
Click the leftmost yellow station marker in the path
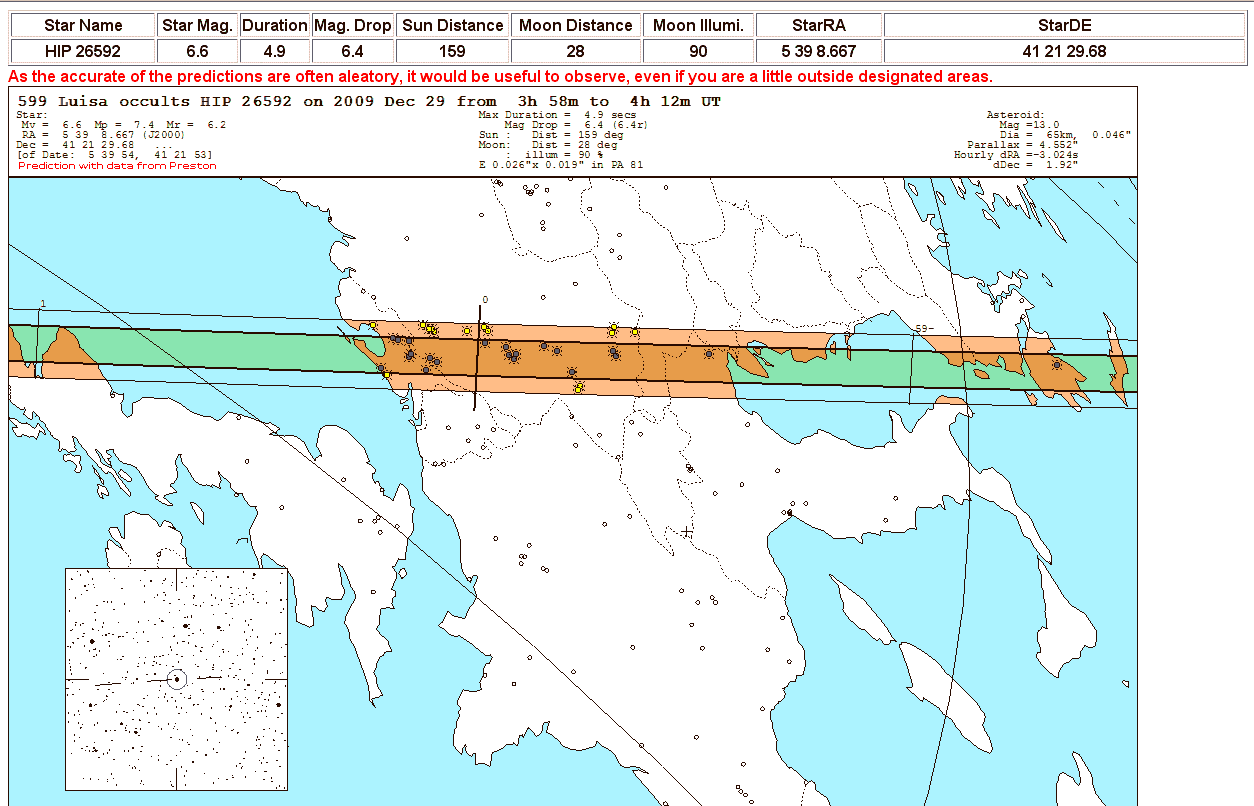[372, 326]
